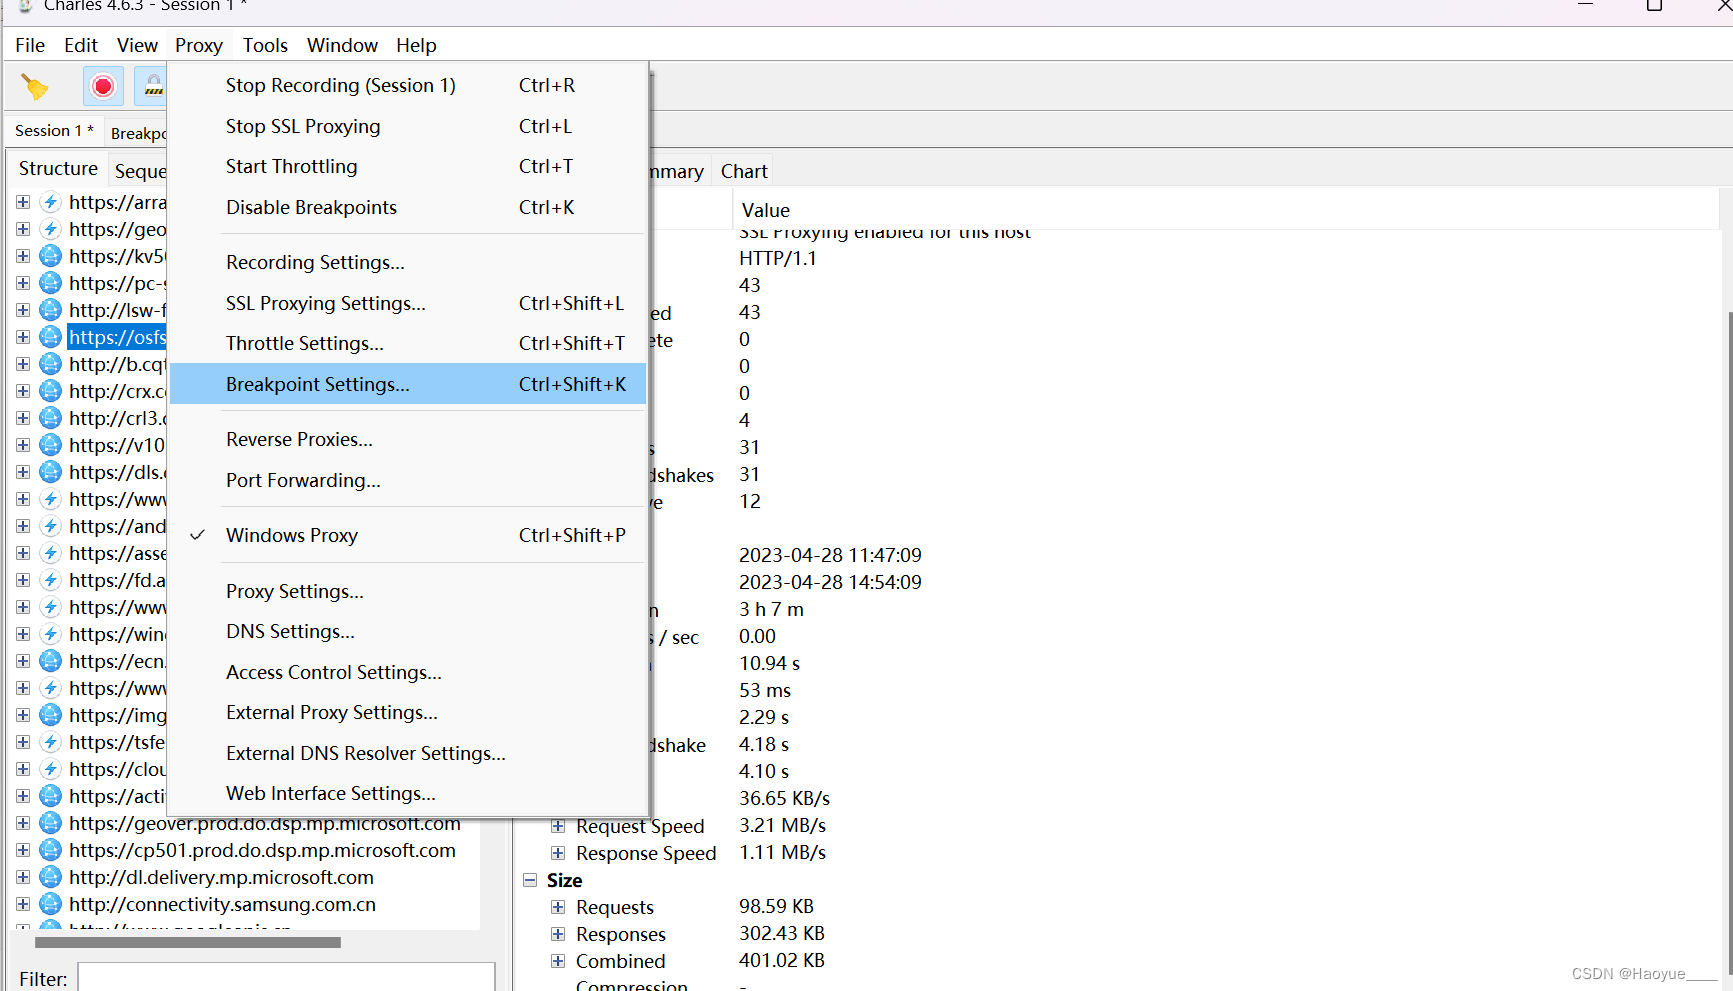Select Start Throttling menu item
The width and height of the screenshot is (1733, 991).
tap(408, 166)
